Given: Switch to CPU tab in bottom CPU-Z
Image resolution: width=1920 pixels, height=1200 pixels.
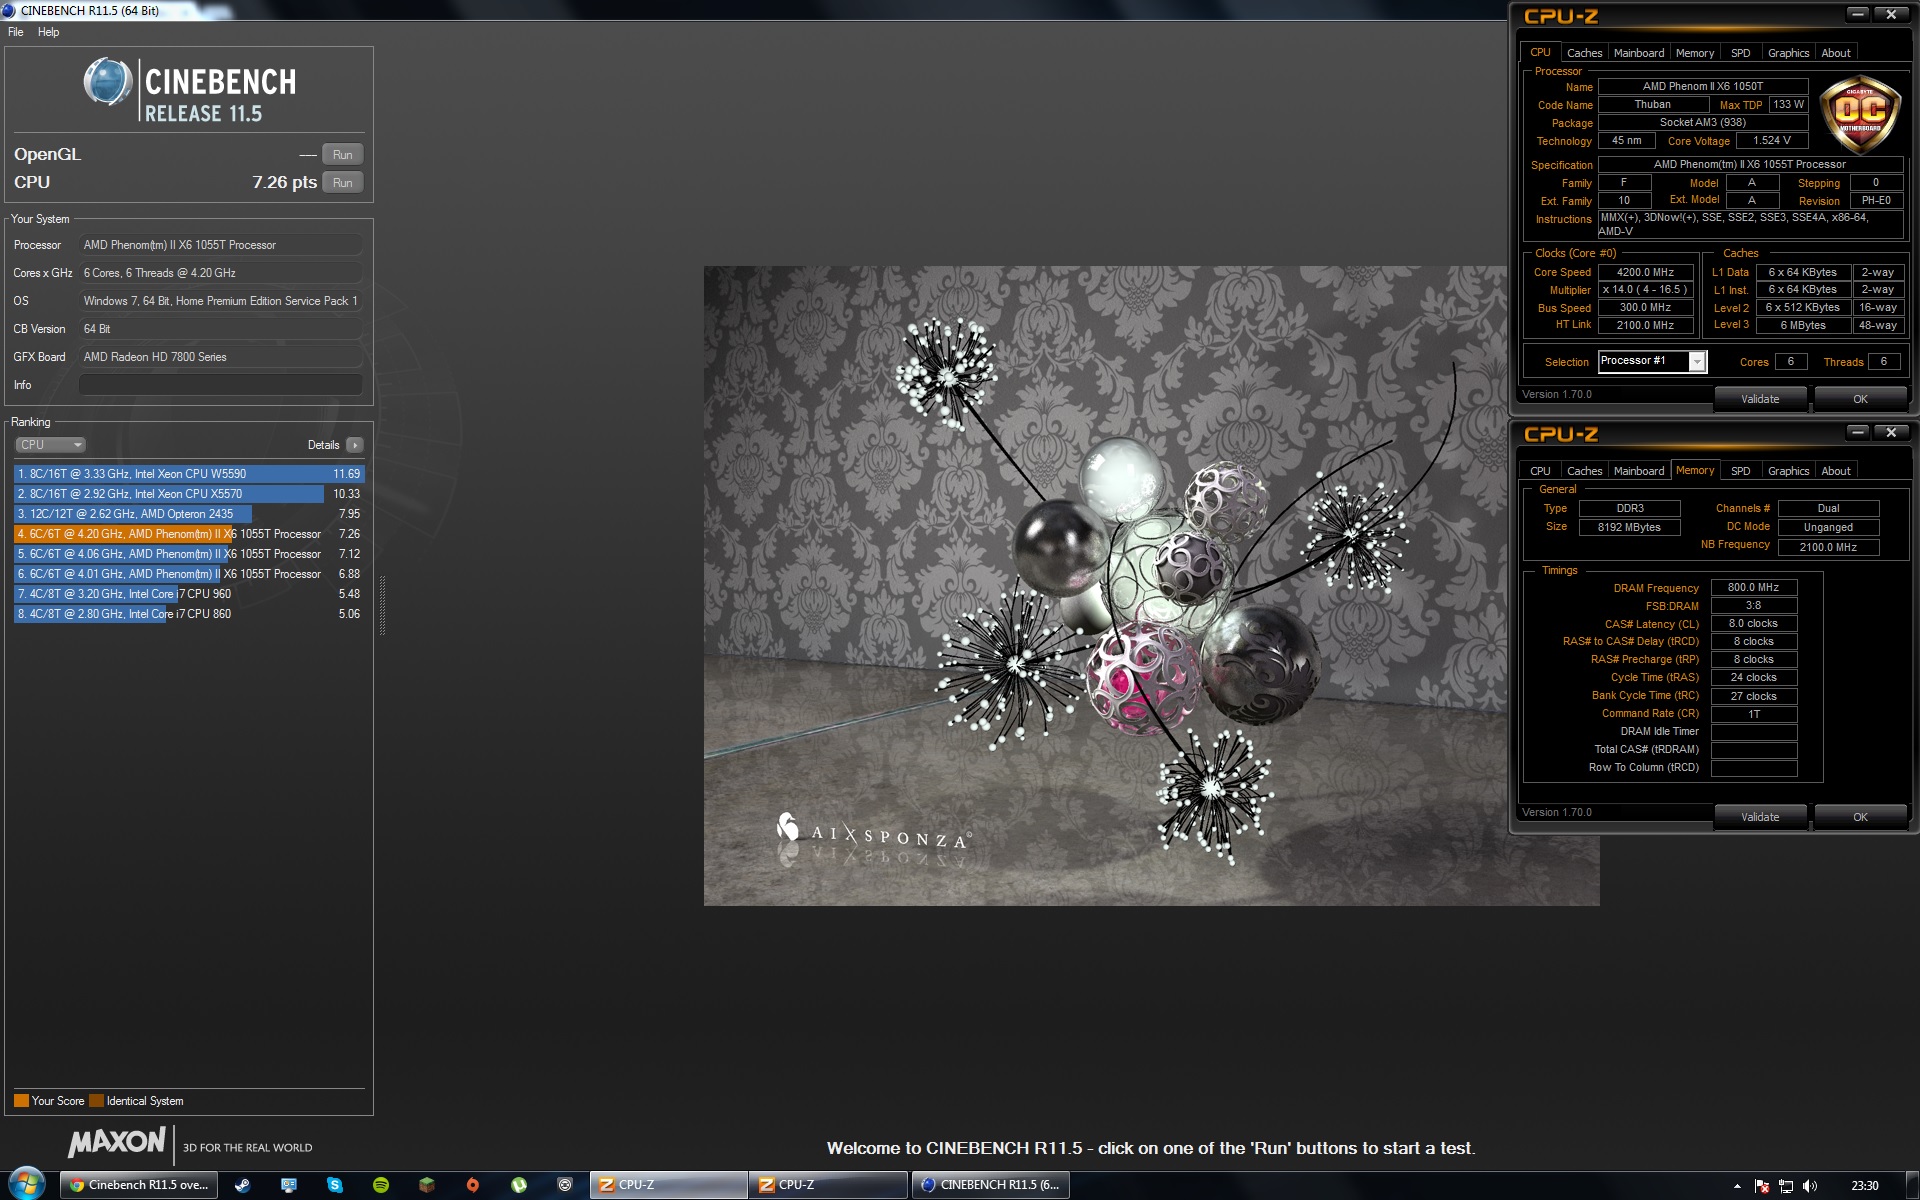Looking at the screenshot, I should (1540, 471).
